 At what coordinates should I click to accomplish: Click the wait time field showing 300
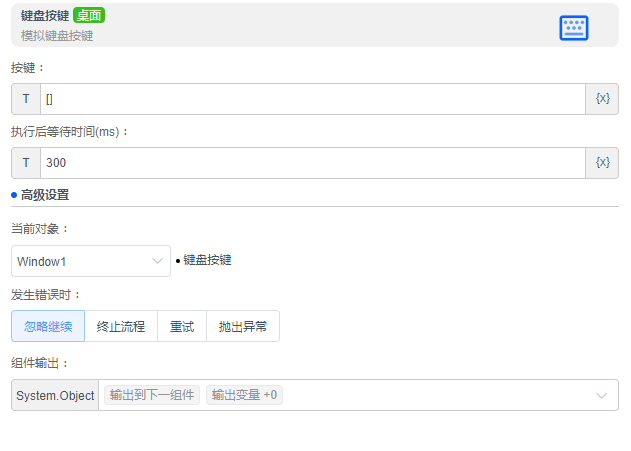[313, 163]
